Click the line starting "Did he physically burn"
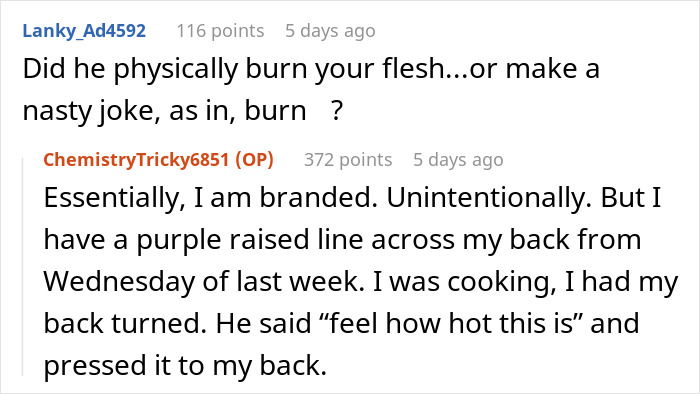The width and height of the screenshot is (700, 394). [311, 69]
